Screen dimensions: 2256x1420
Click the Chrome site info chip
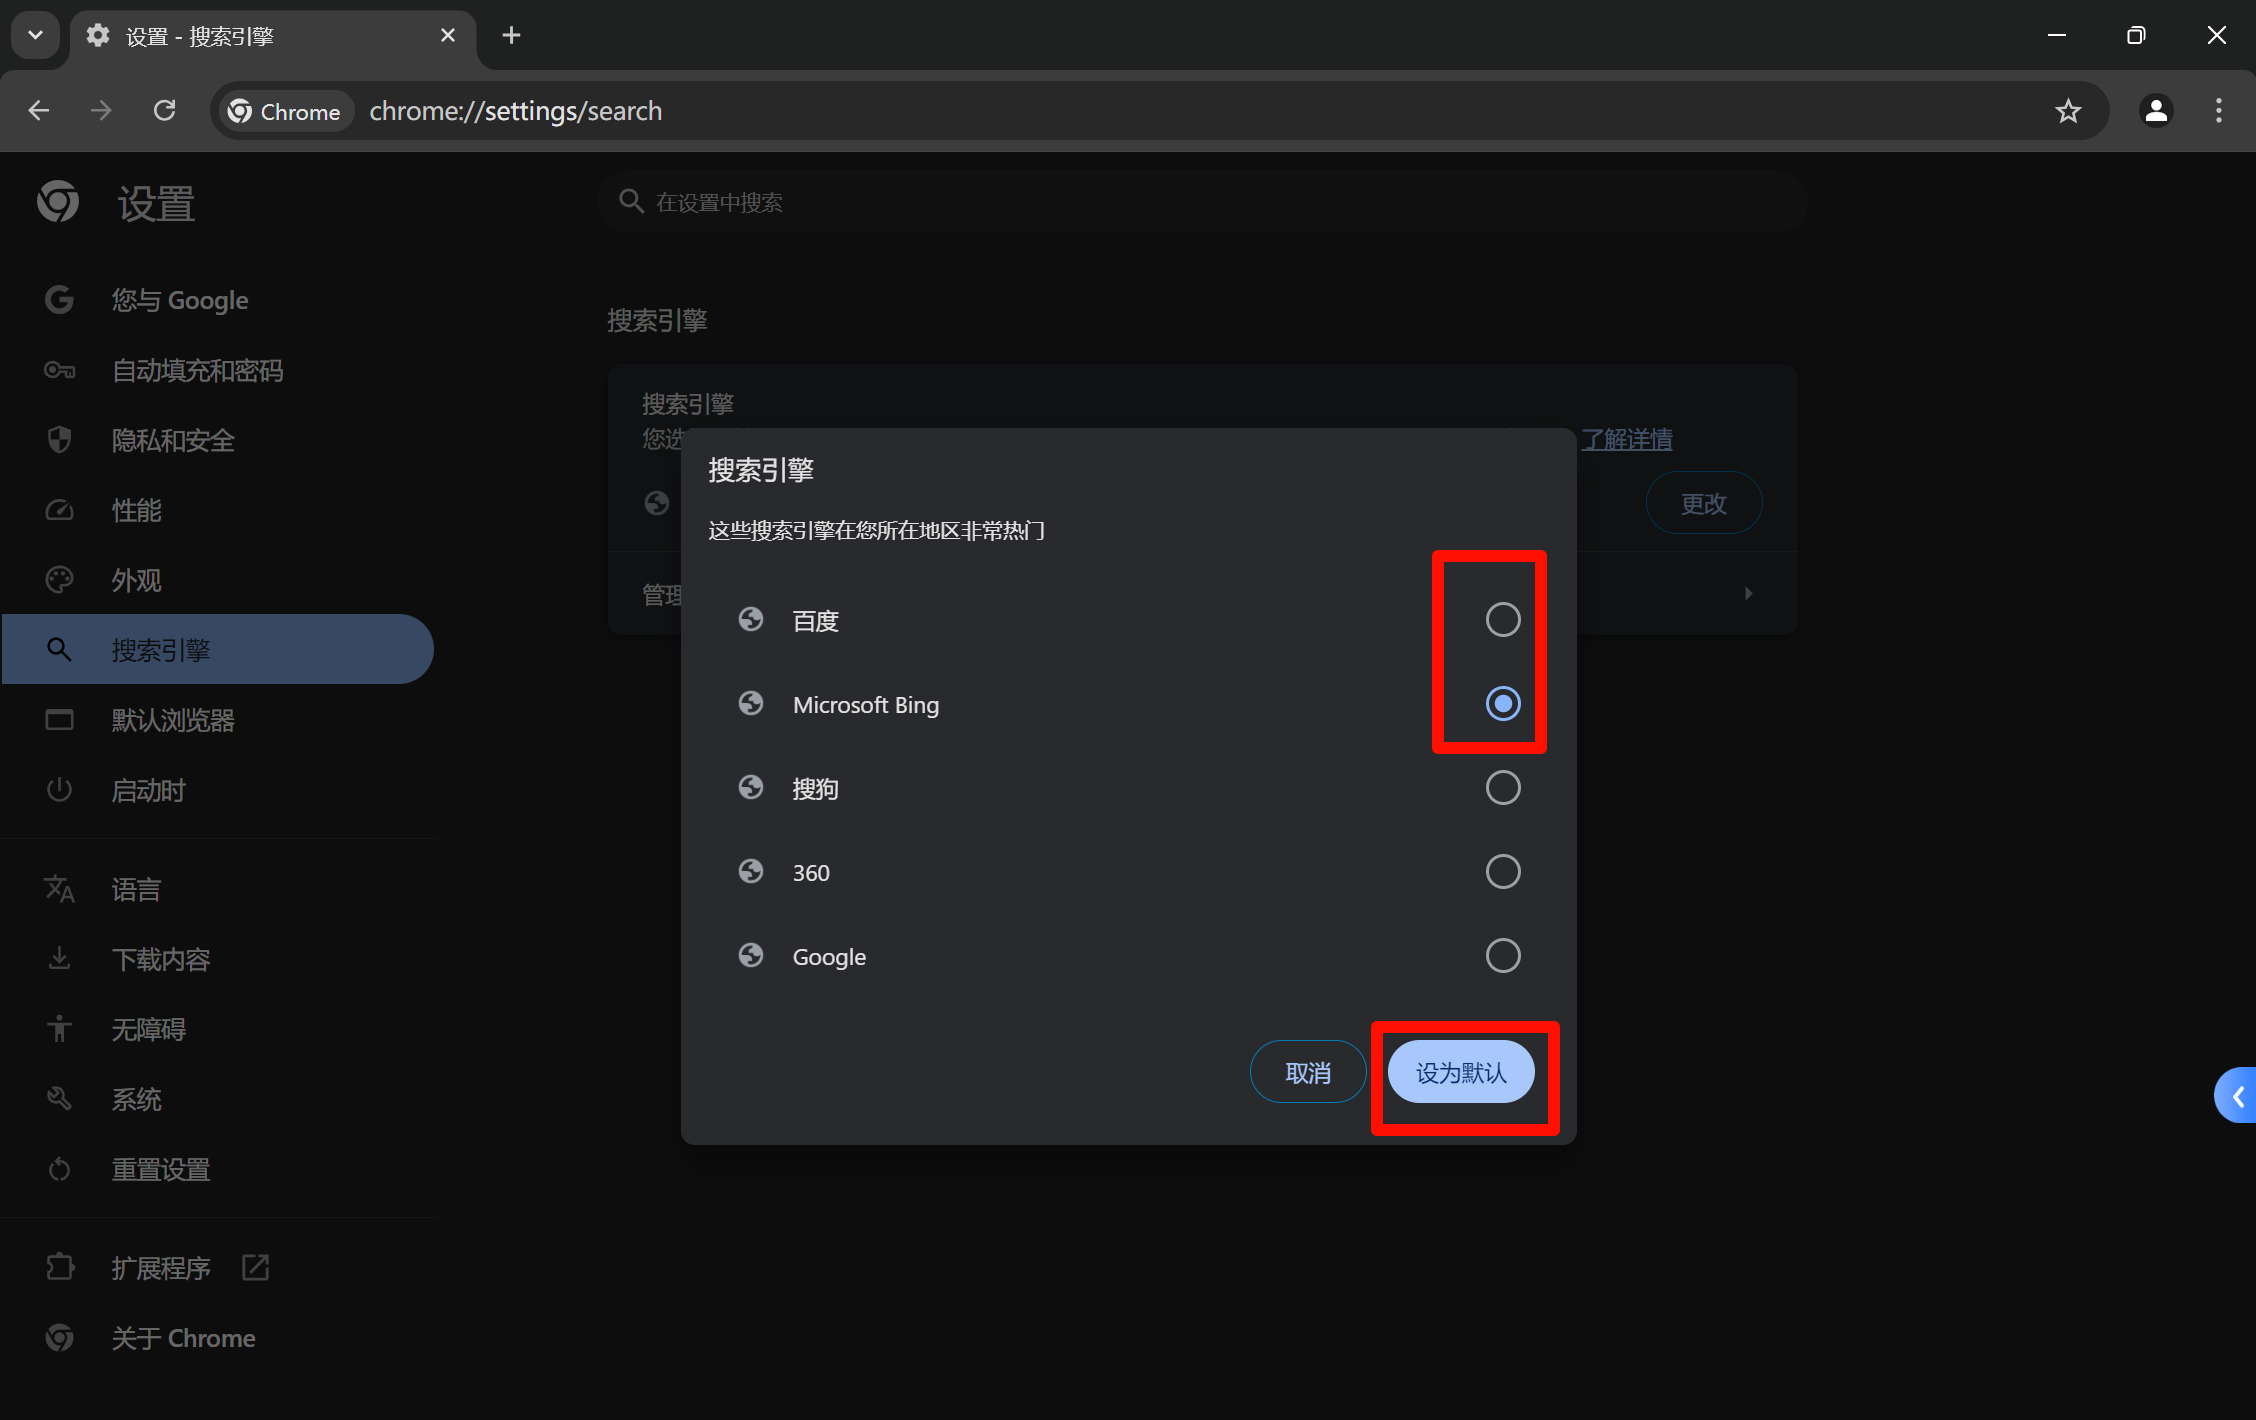[284, 111]
